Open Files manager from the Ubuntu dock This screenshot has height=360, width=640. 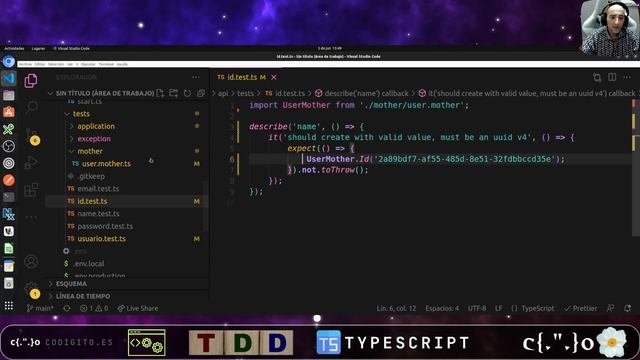click(x=9, y=95)
